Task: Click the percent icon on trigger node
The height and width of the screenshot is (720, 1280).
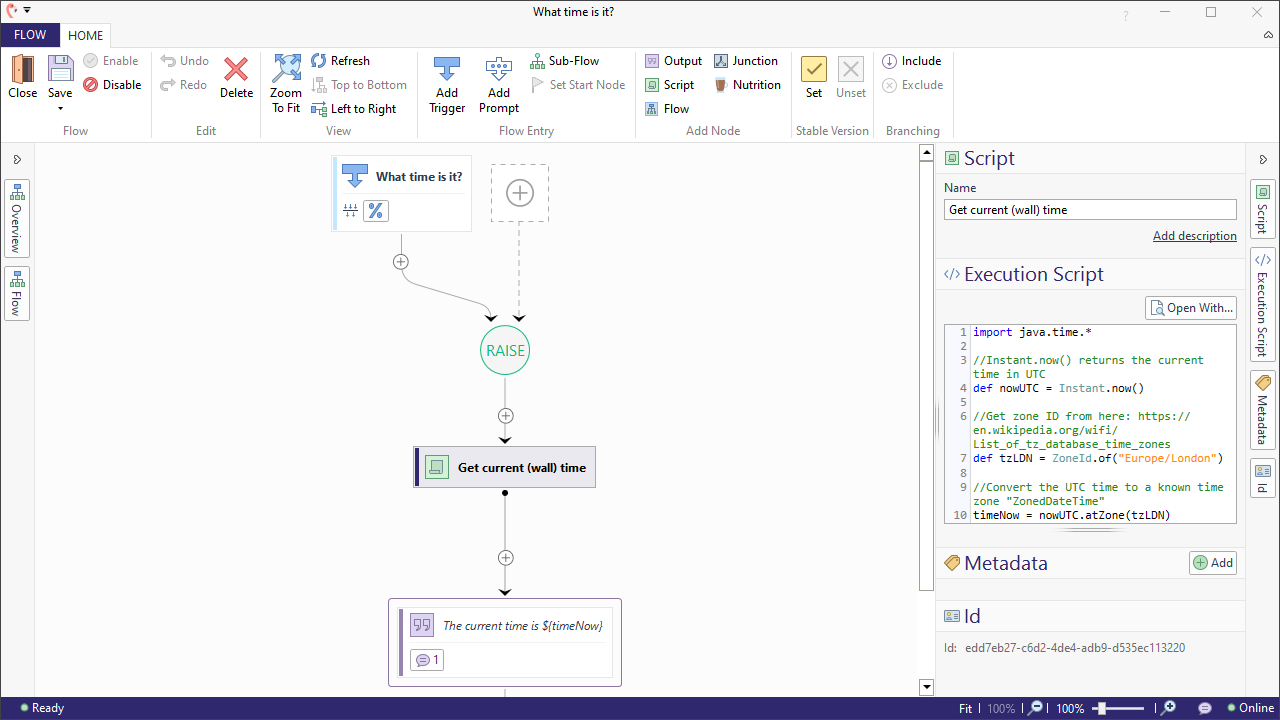Action: click(x=376, y=211)
